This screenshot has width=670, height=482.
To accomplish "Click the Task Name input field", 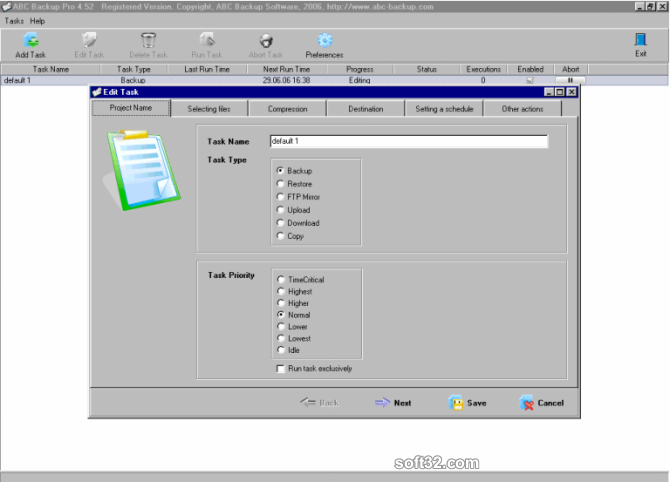I will coord(409,141).
